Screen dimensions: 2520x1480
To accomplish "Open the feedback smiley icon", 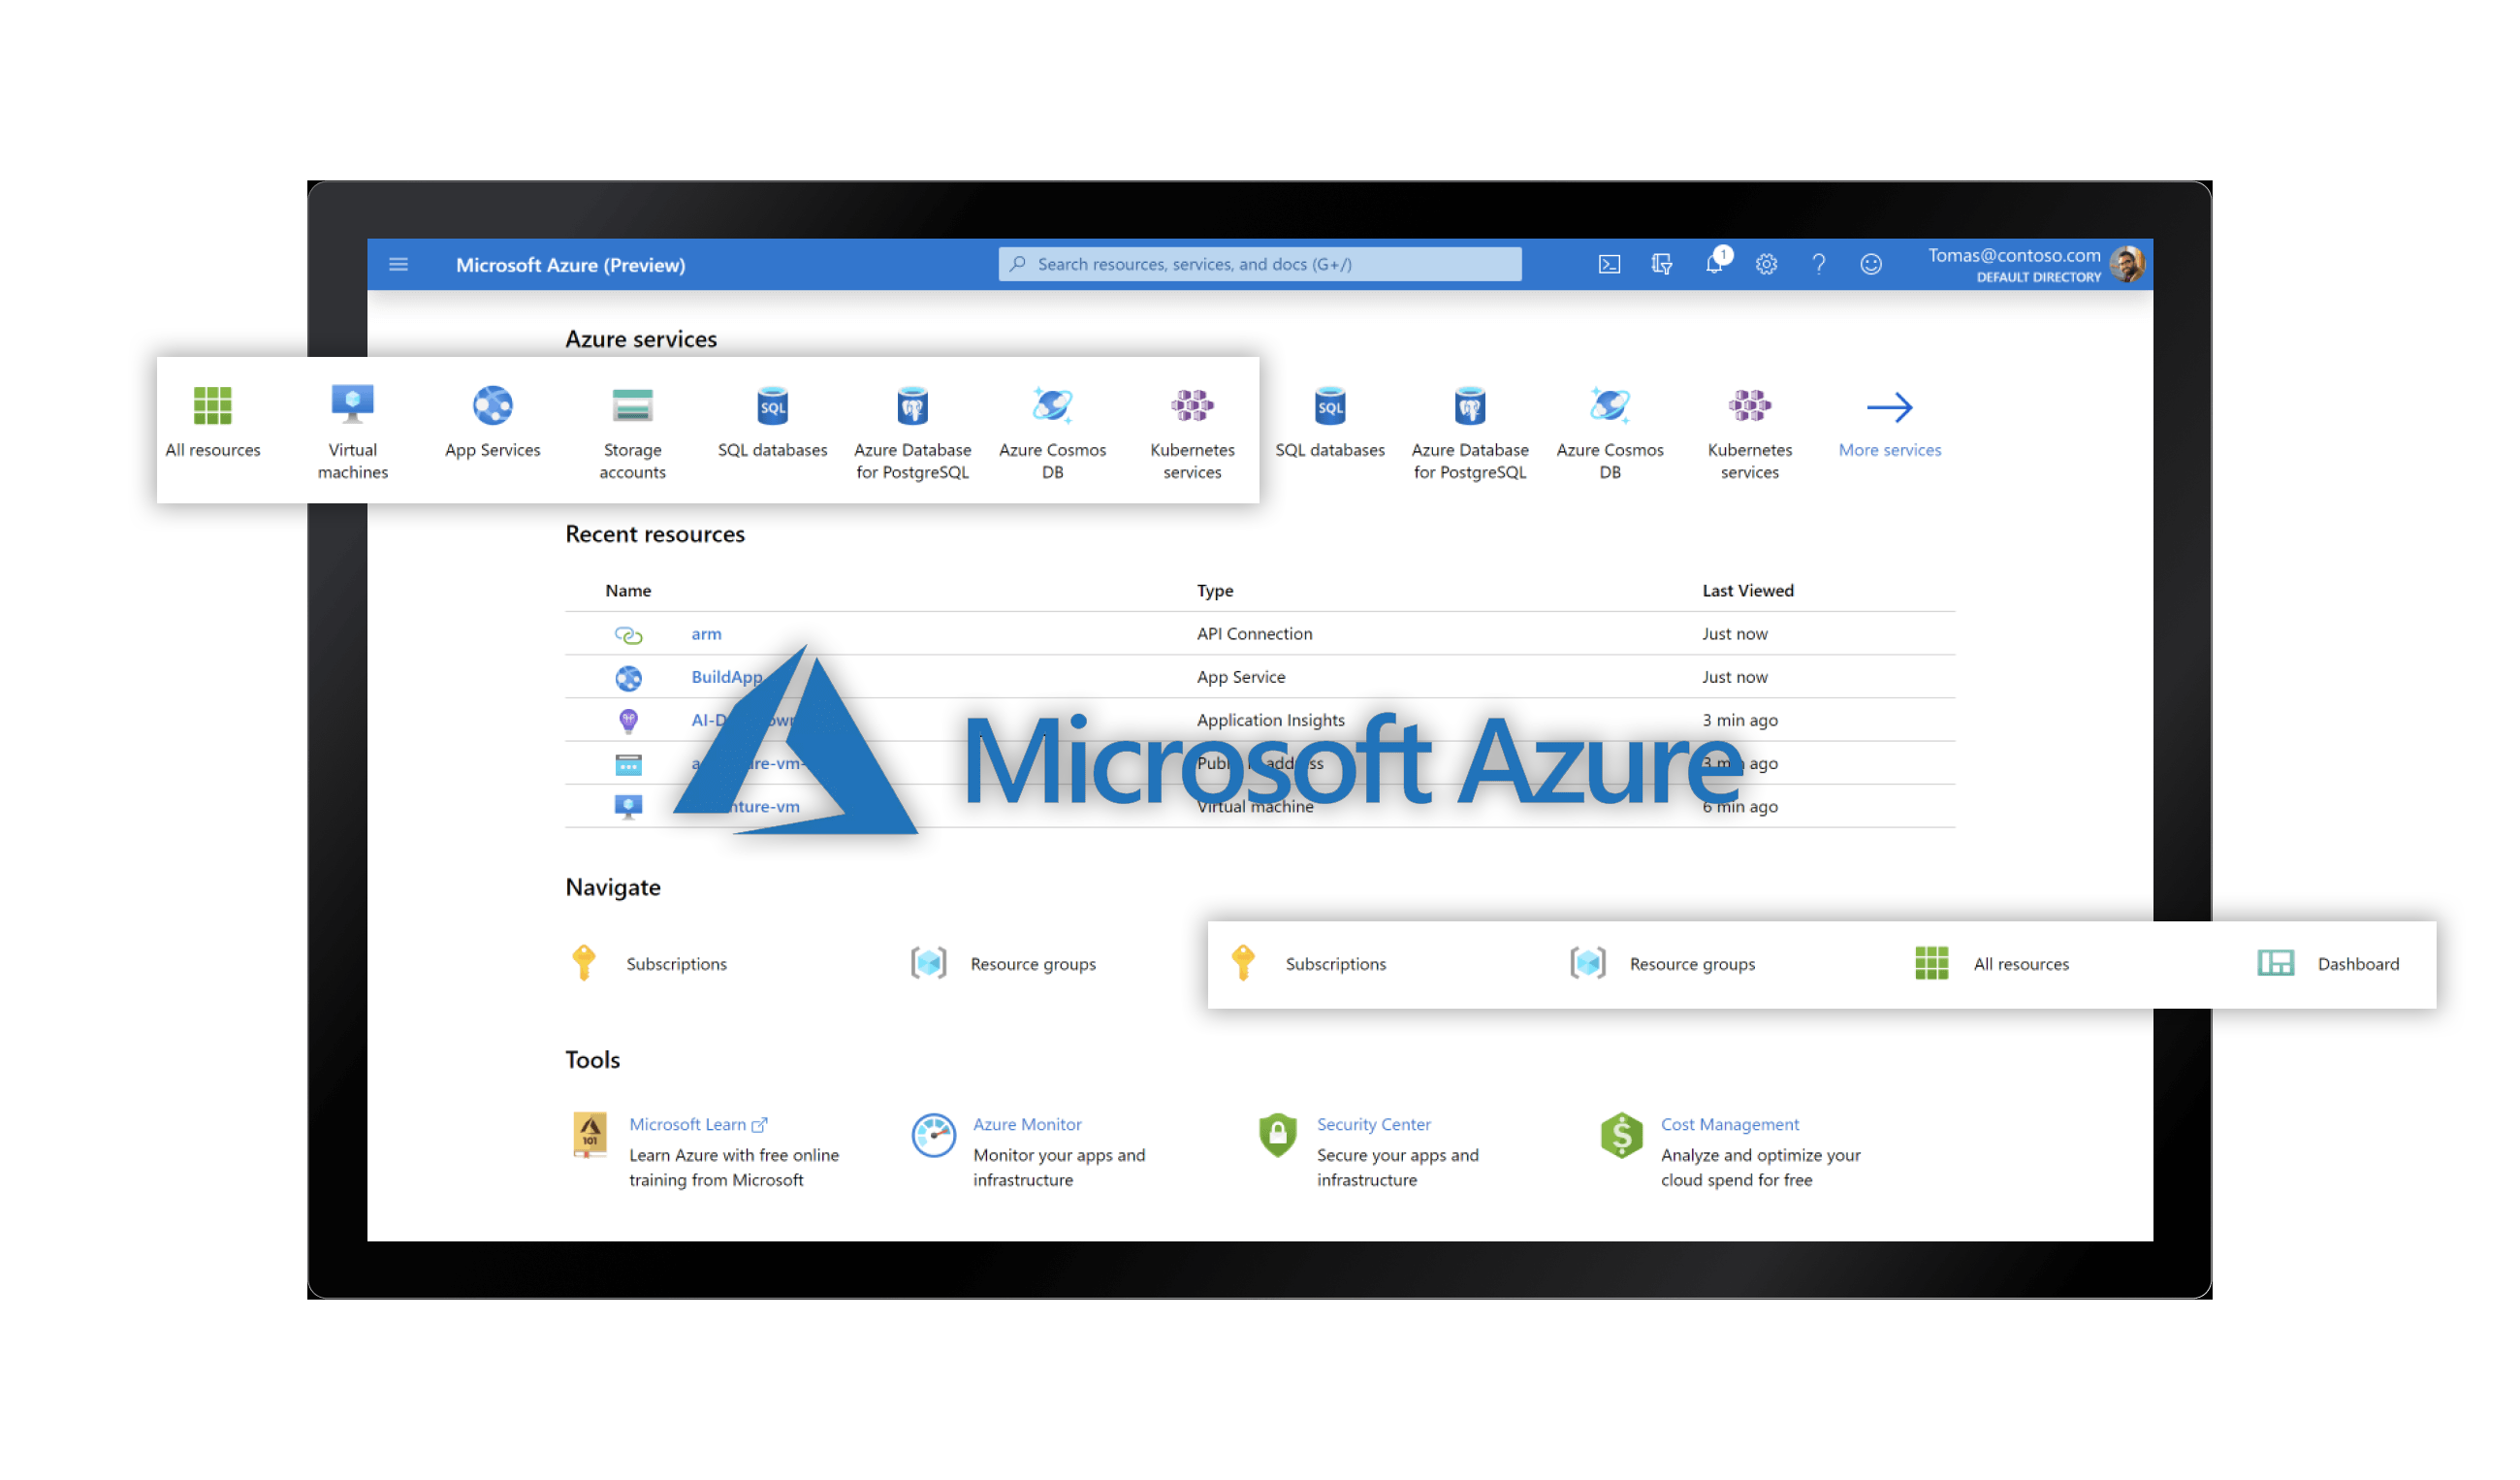I will (x=1871, y=265).
